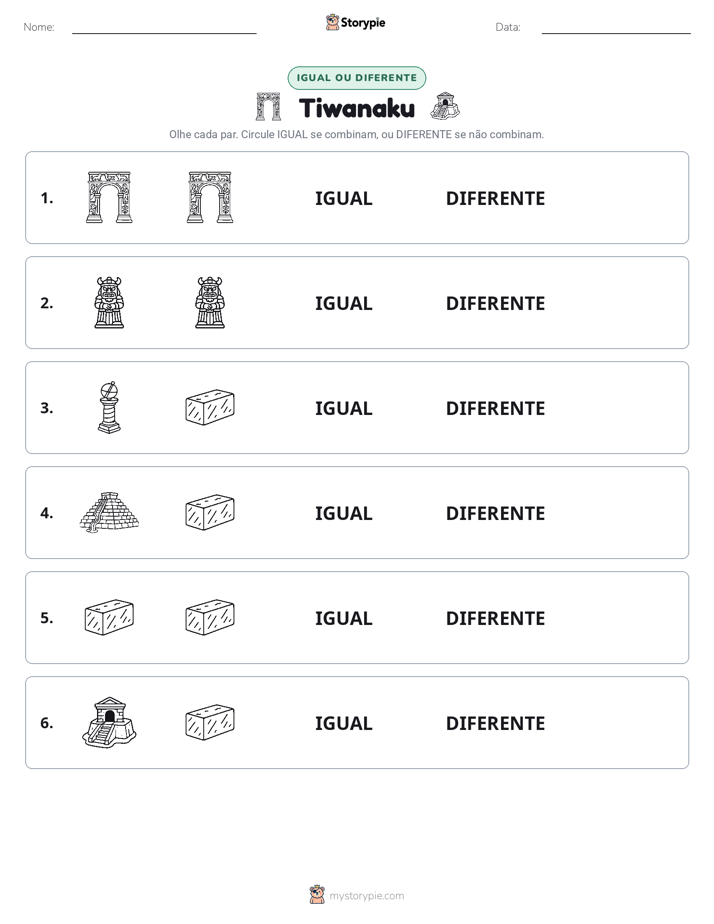714x924 pixels.
Task: Click the stone block image in row 3
Action: 210,407
